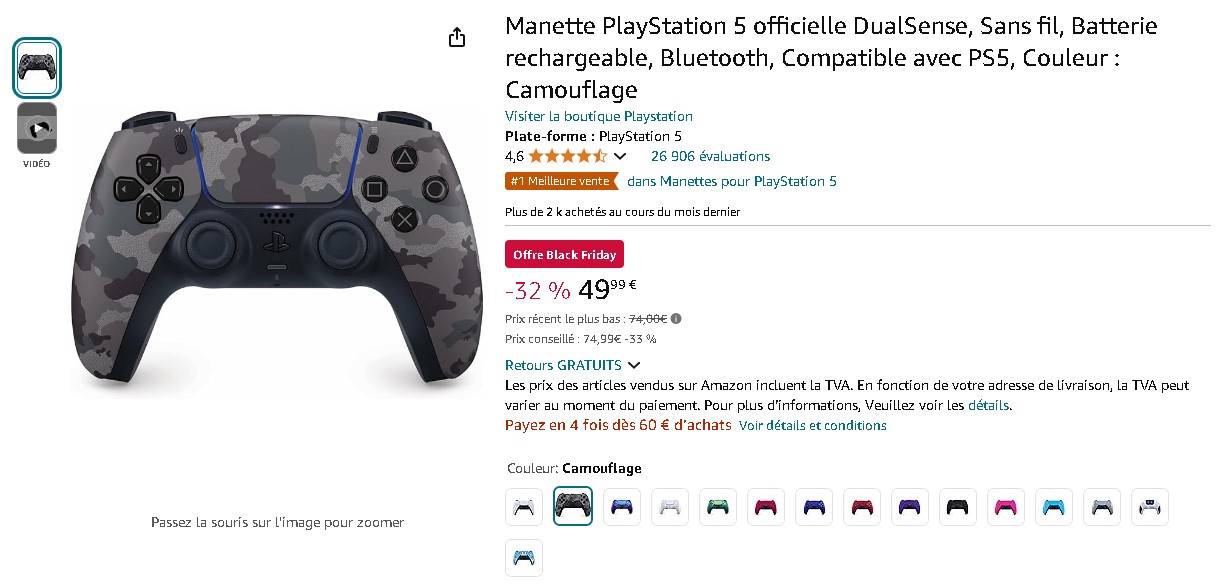Select the purple controller color swatch
The image size is (1220, 588).
click(910, 507)
